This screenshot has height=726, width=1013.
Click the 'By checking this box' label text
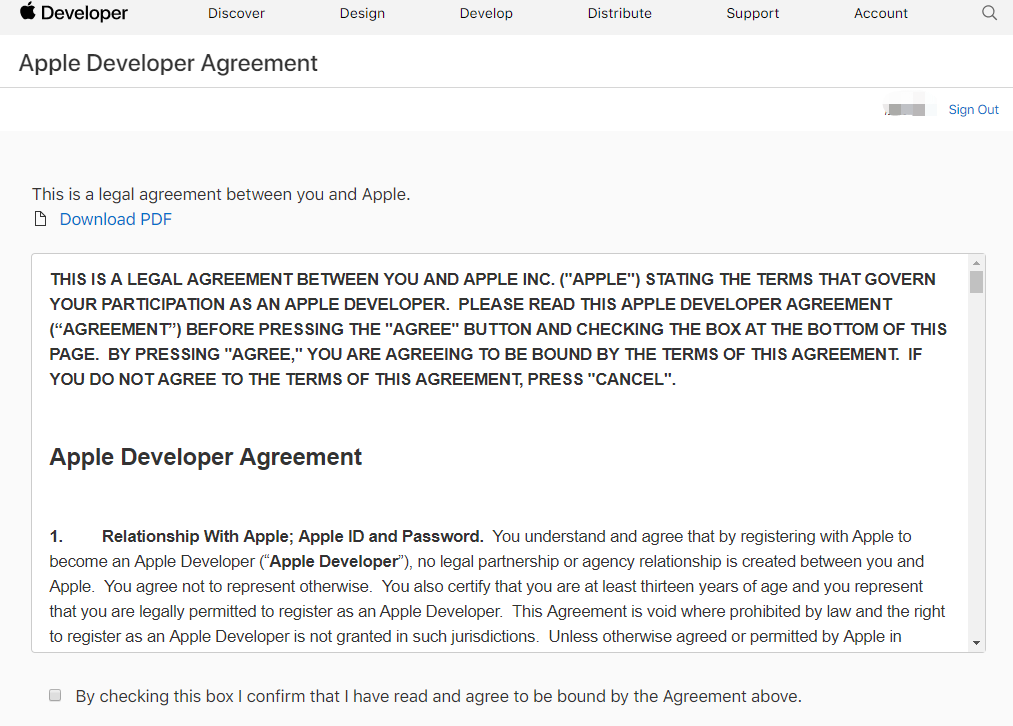tap(438, 696)
